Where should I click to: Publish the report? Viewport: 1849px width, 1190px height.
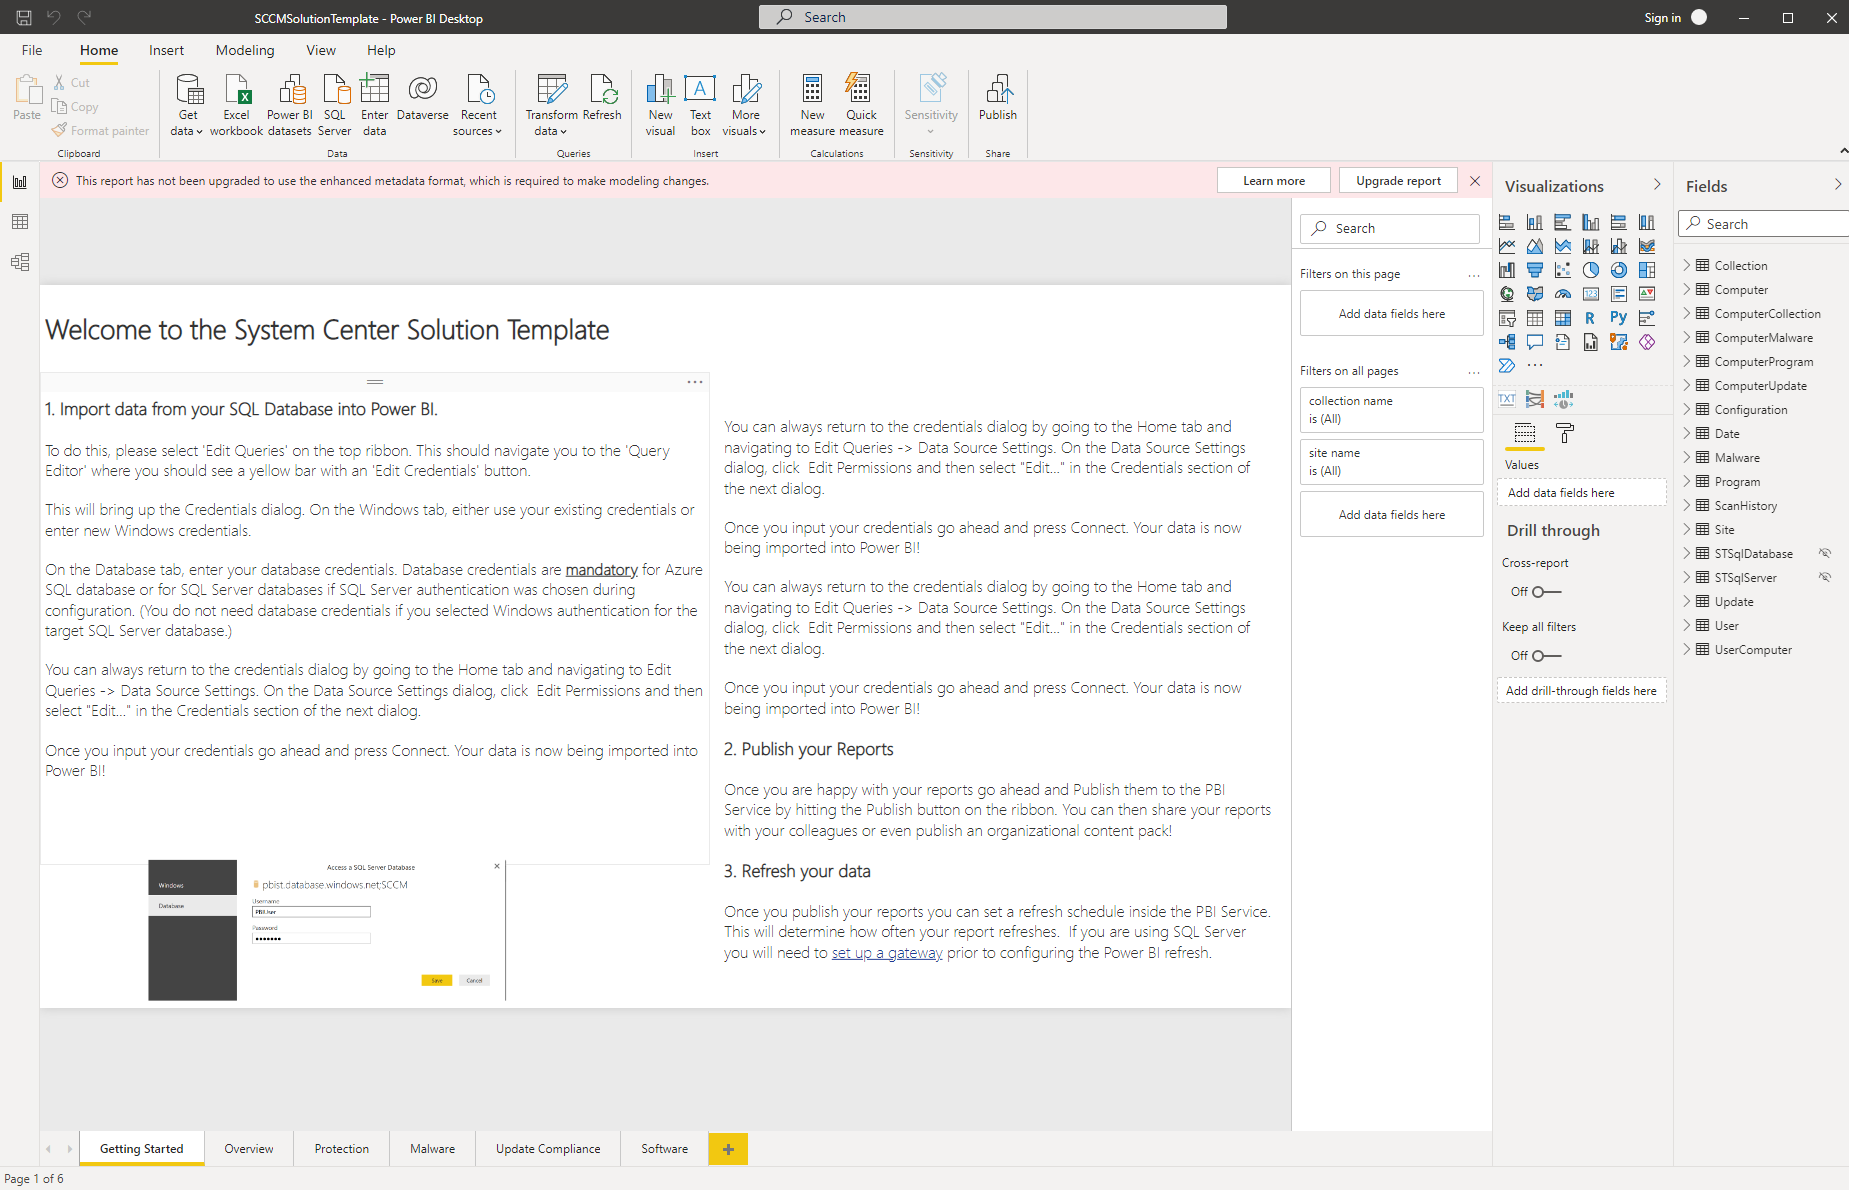[998, 98]
